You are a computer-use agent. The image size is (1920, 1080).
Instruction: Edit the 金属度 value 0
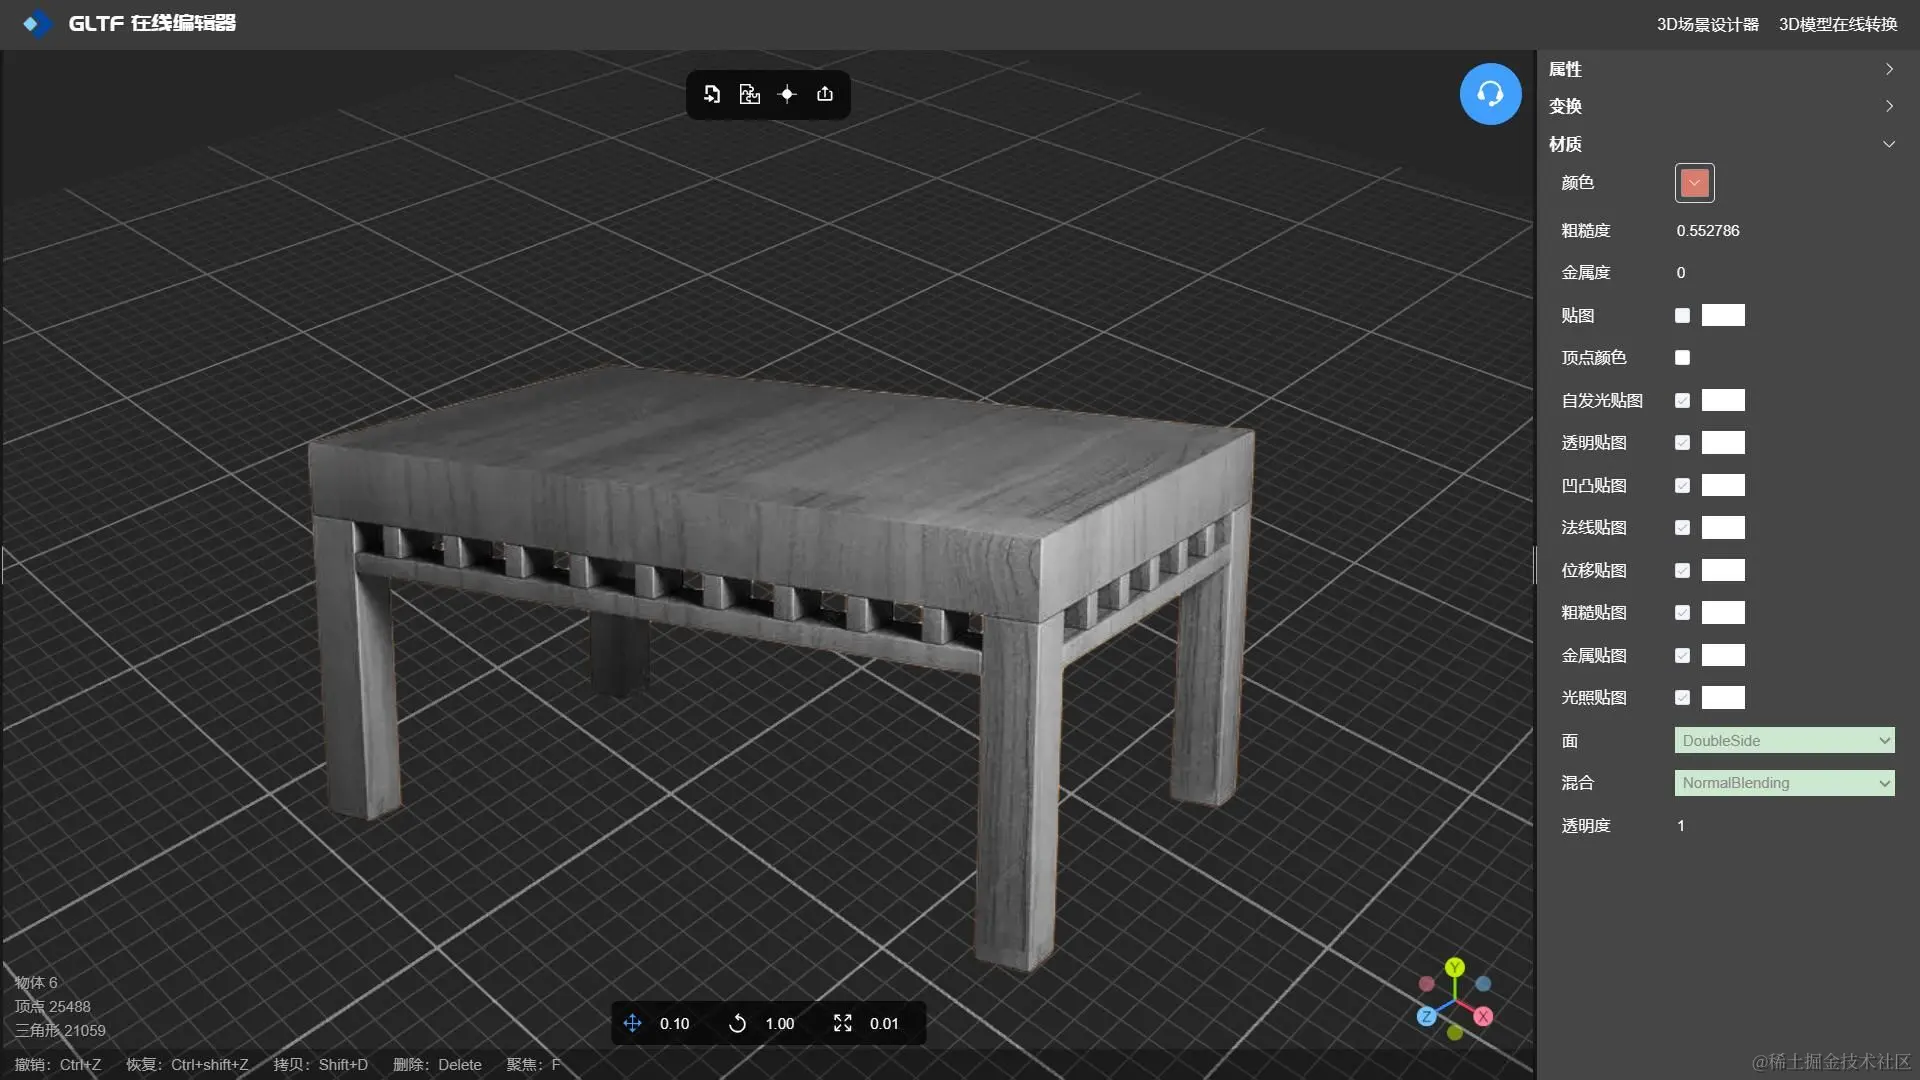[x=1681, y=272]
